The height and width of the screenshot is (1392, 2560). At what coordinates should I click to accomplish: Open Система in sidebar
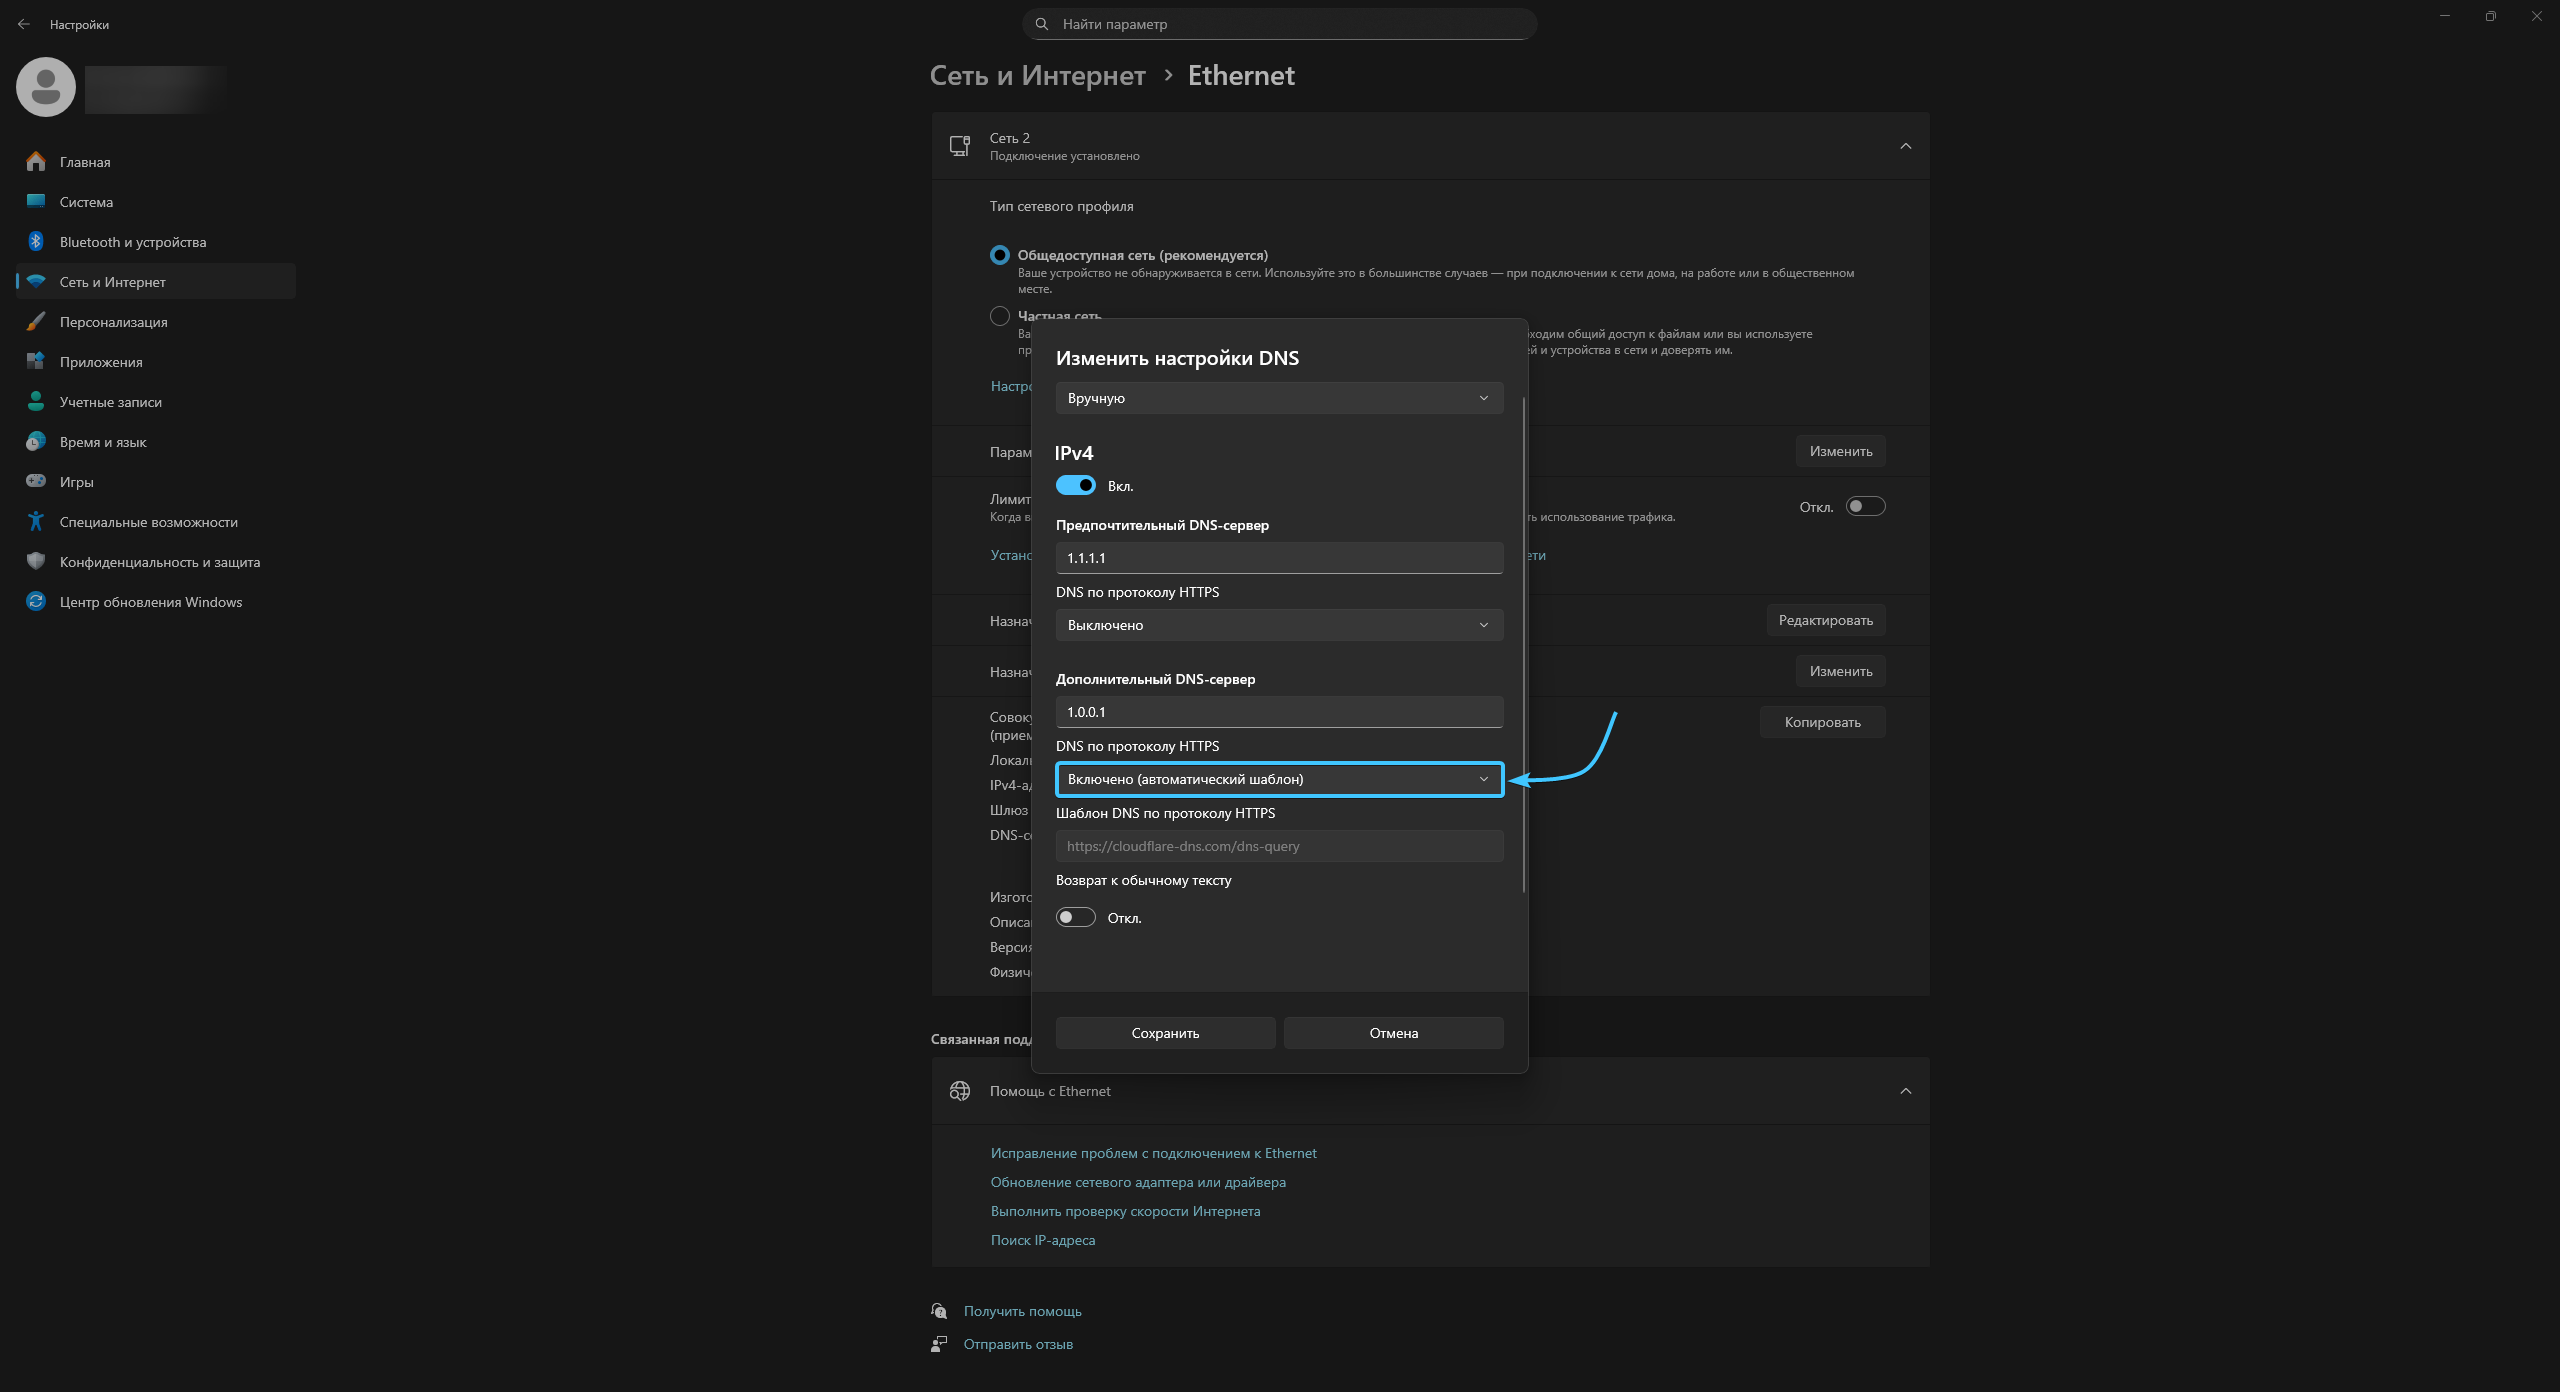click(86, 202)
